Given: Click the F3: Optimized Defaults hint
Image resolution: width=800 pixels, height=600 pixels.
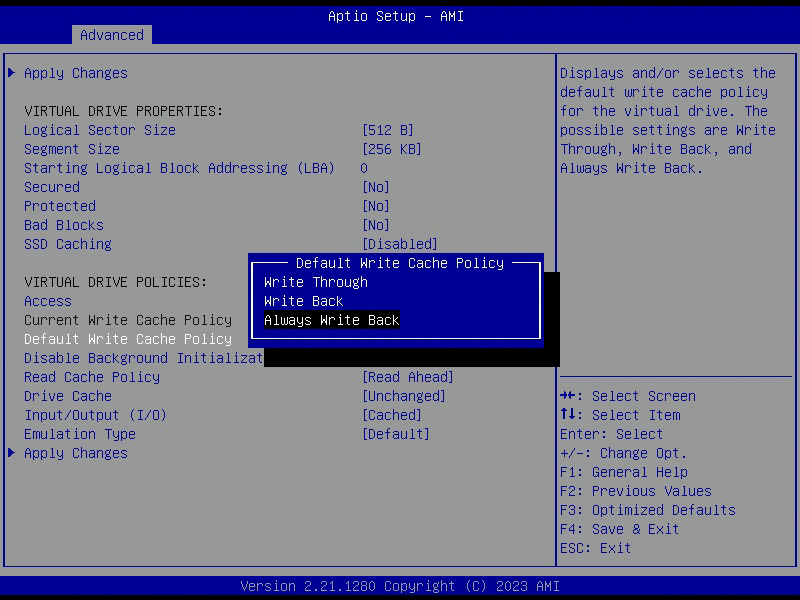Looking at the screenshot, I should [x=647, y=510].
